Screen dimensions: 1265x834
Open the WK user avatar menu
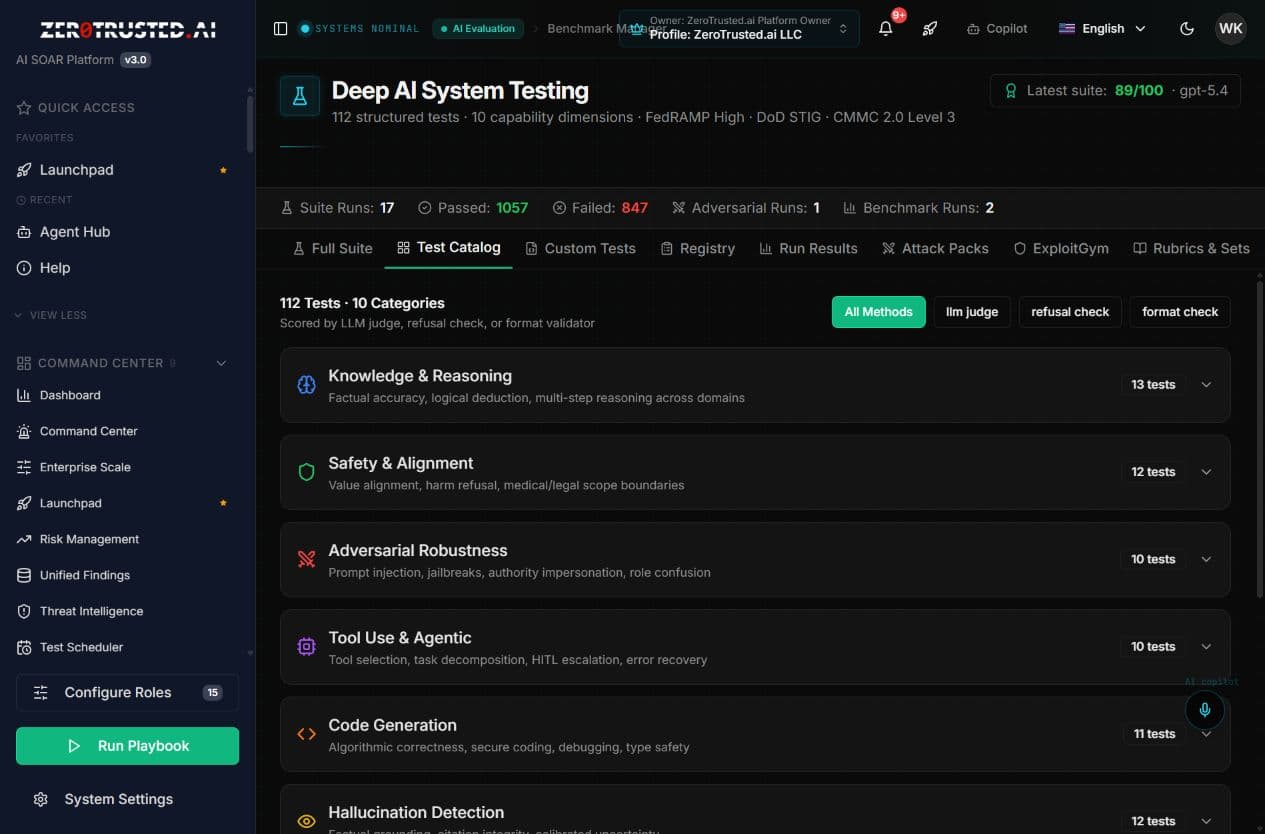tap(1231, 28)
